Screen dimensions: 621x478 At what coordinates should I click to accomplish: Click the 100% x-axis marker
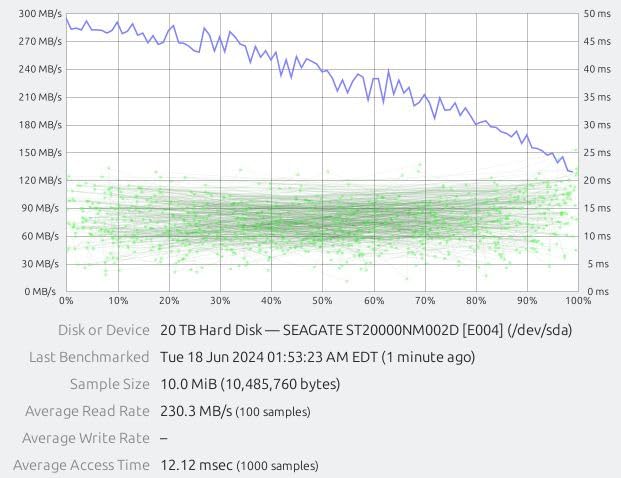point(577,300)
